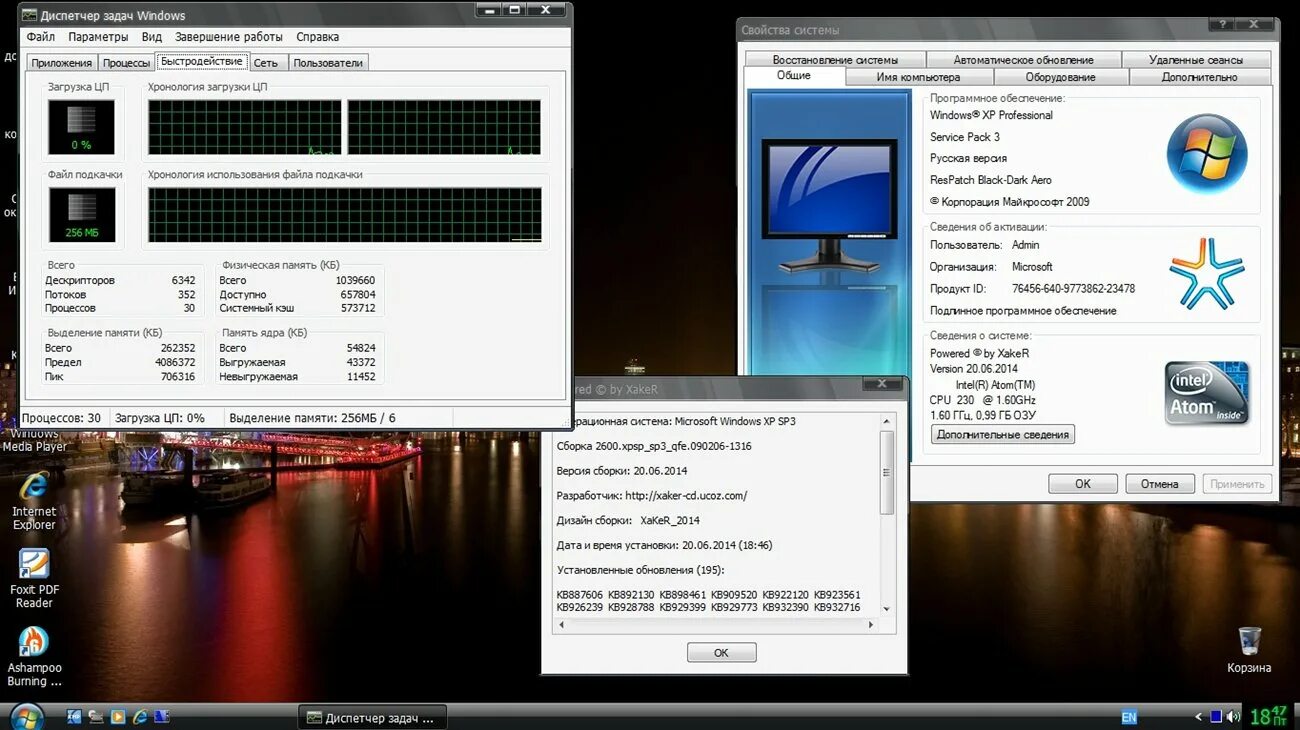
Task: Click Сборка 2600.xpsp_sp3_qfe text line
Action: click(654, 446)
